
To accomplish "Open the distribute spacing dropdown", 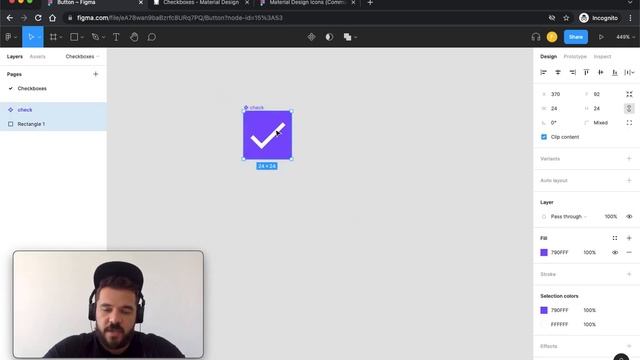I will point(629,72).
